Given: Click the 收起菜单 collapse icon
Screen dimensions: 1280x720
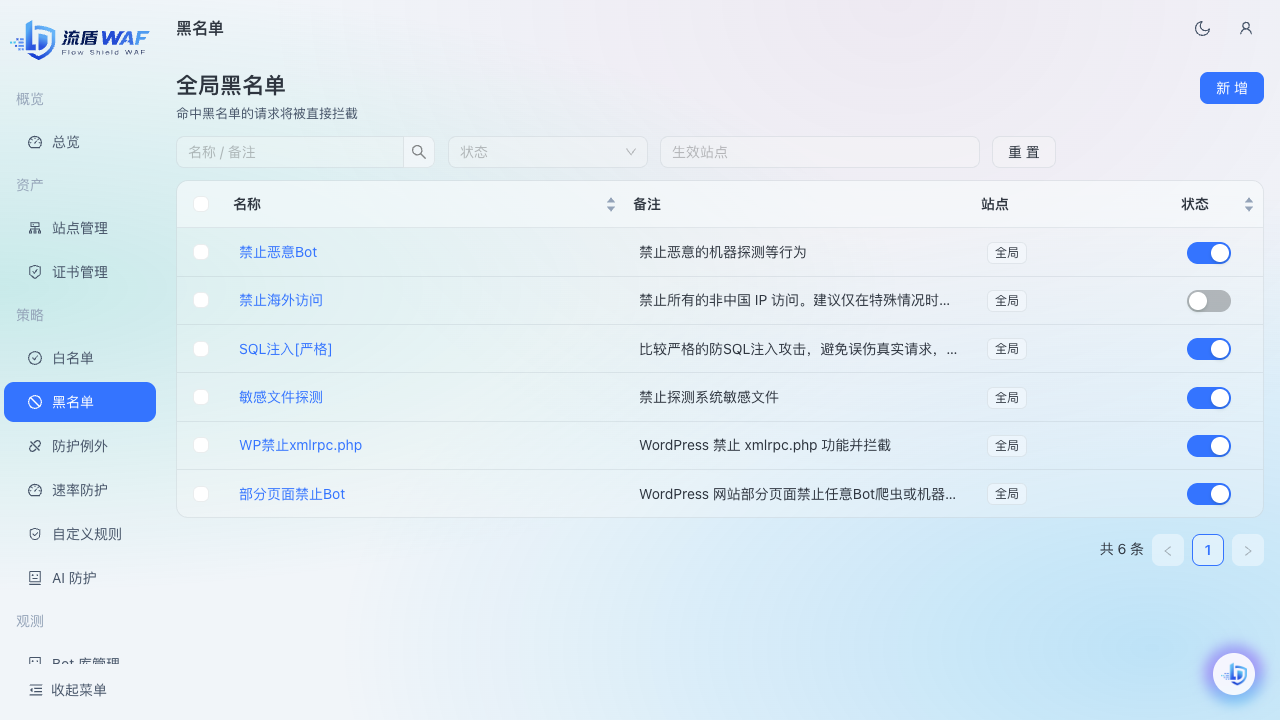Looking at the screenshot, I should (36, 690).
